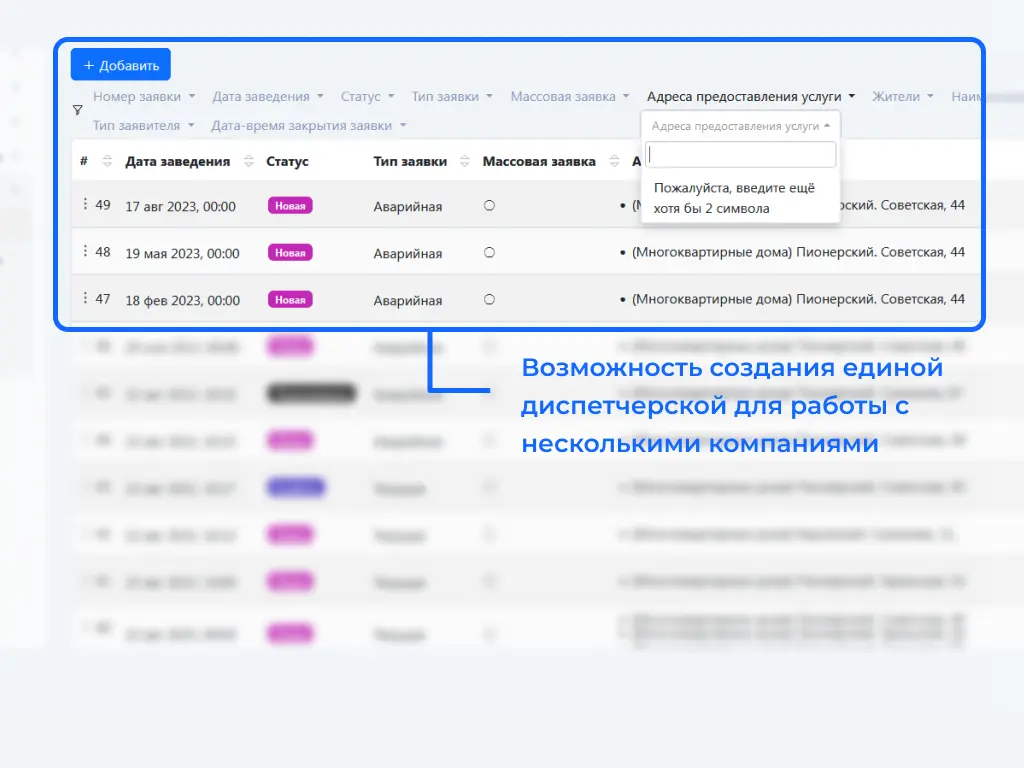Viewport: 1024px width, 768px height.
Task: Sort by # column arrows
Action: click(x=107, y=162)
